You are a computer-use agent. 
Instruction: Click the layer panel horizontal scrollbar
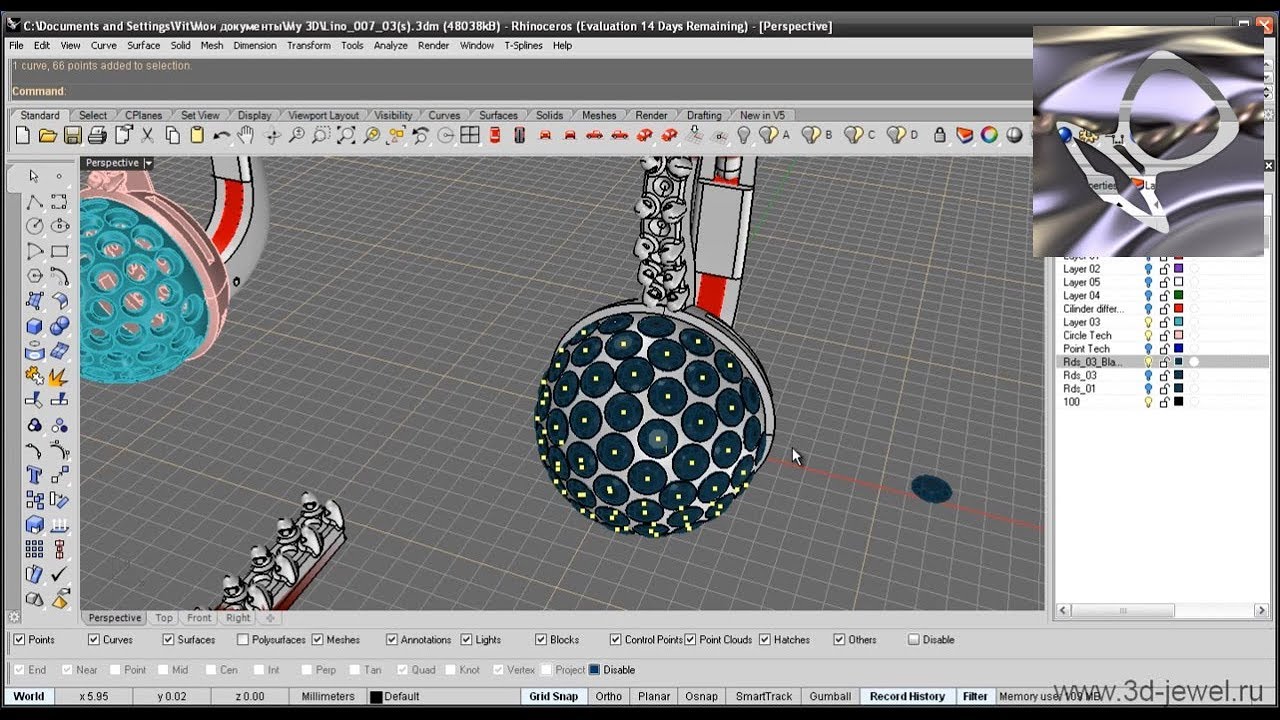[1164, 610]
